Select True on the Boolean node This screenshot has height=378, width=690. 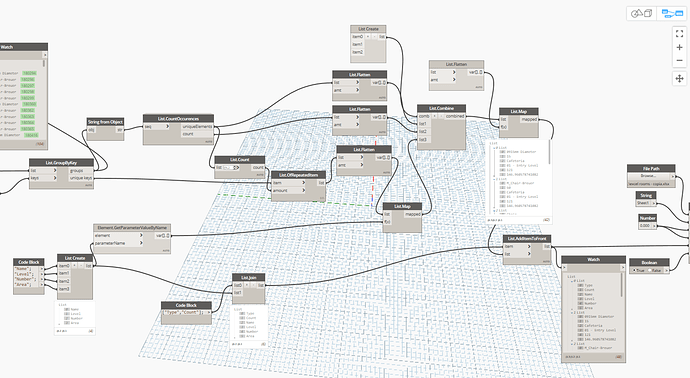pyautogui.click(x=638, y=270)
